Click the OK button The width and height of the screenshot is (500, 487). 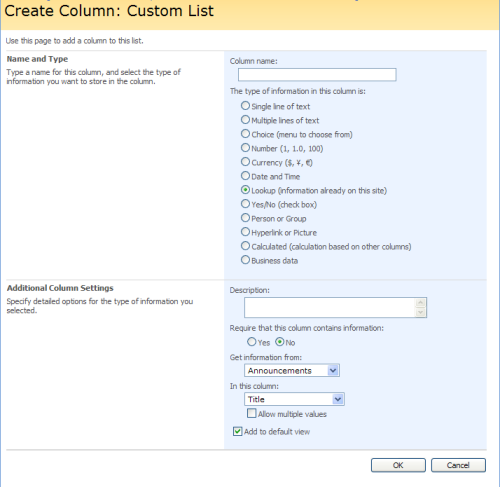click(x=398, y=465)
